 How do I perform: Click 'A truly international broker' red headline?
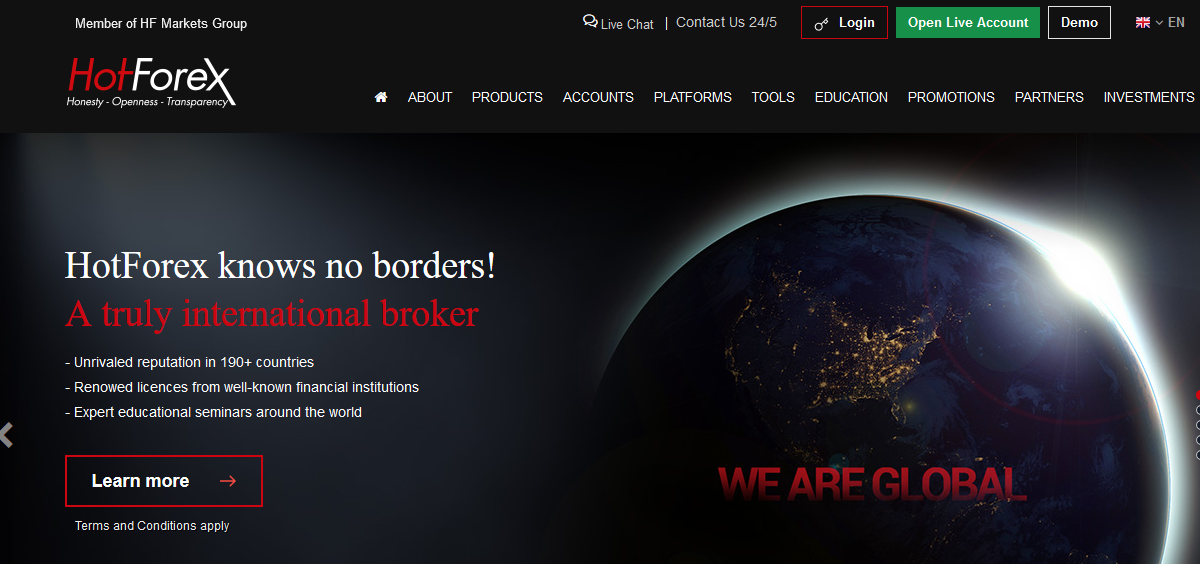(272, 314)
